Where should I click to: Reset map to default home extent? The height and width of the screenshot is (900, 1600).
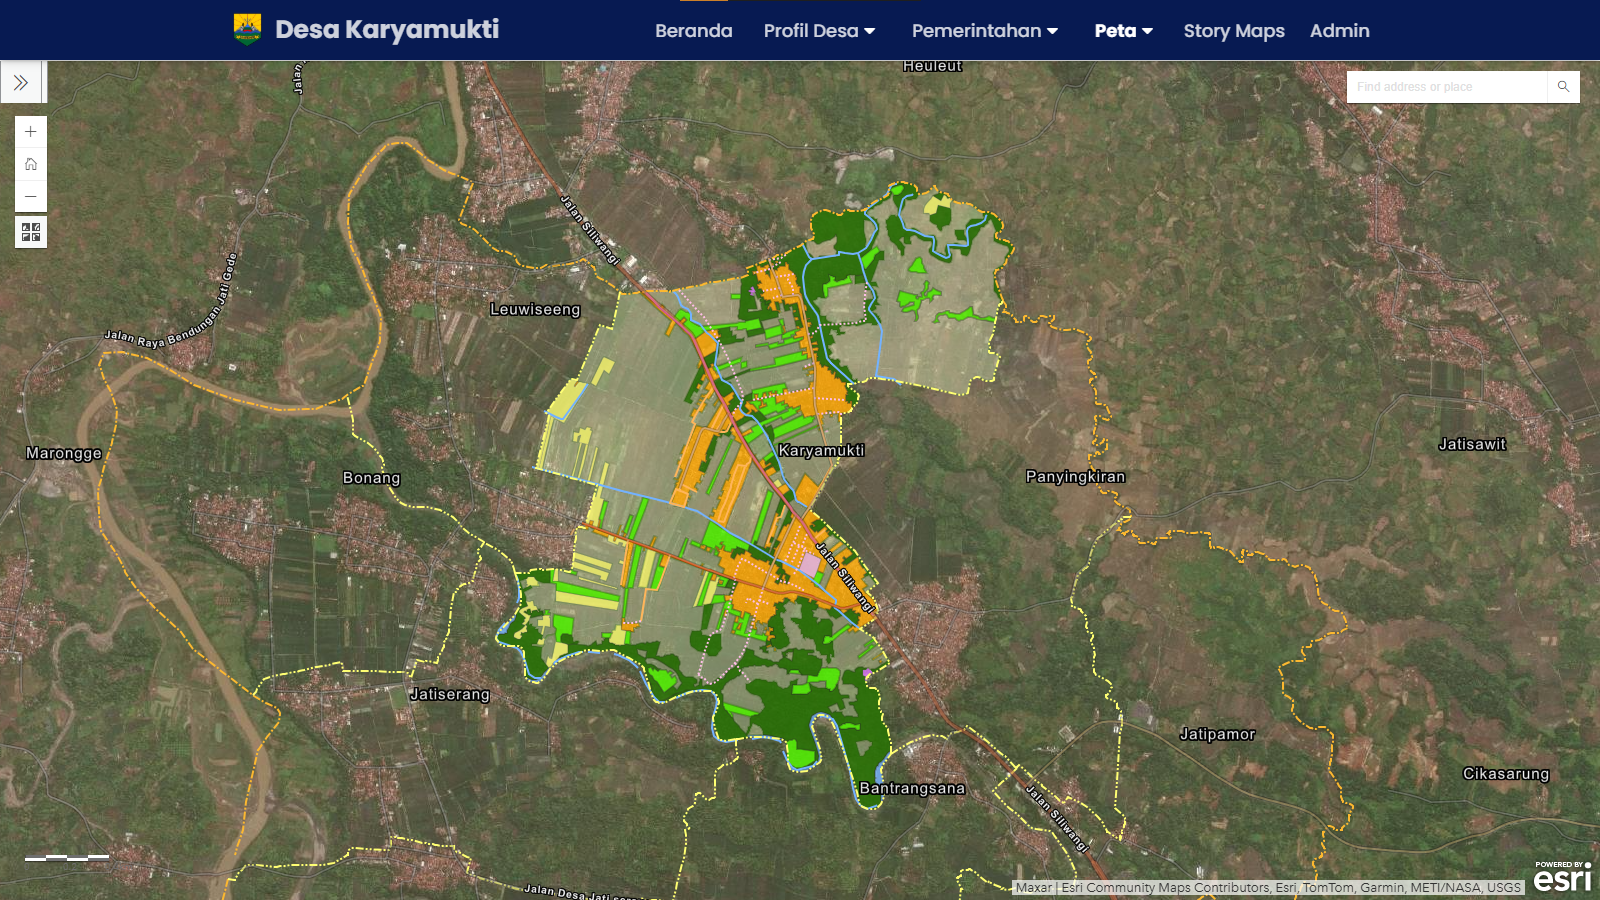point(31,164)
